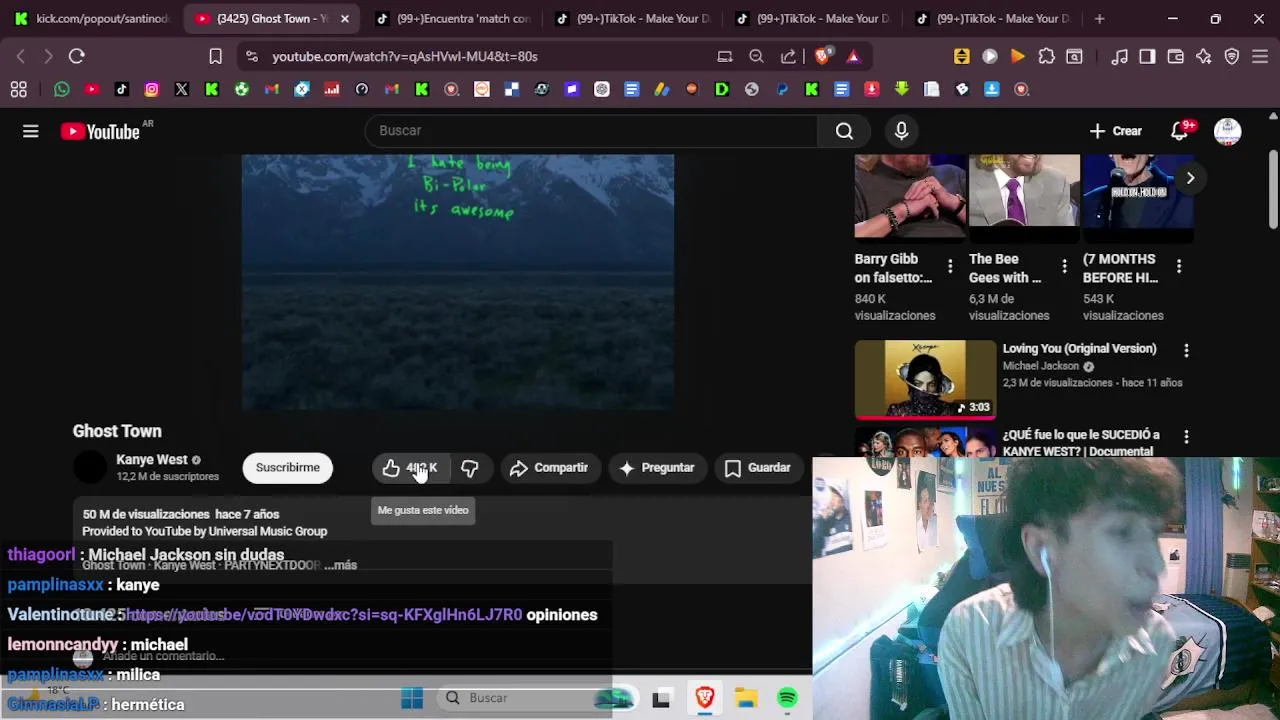Go to YouTube home via the logo
1280x720 pixels.
tap(100, 131)
